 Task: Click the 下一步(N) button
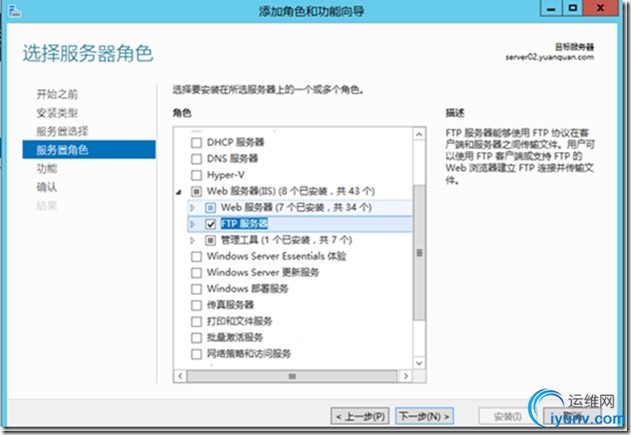425,416
